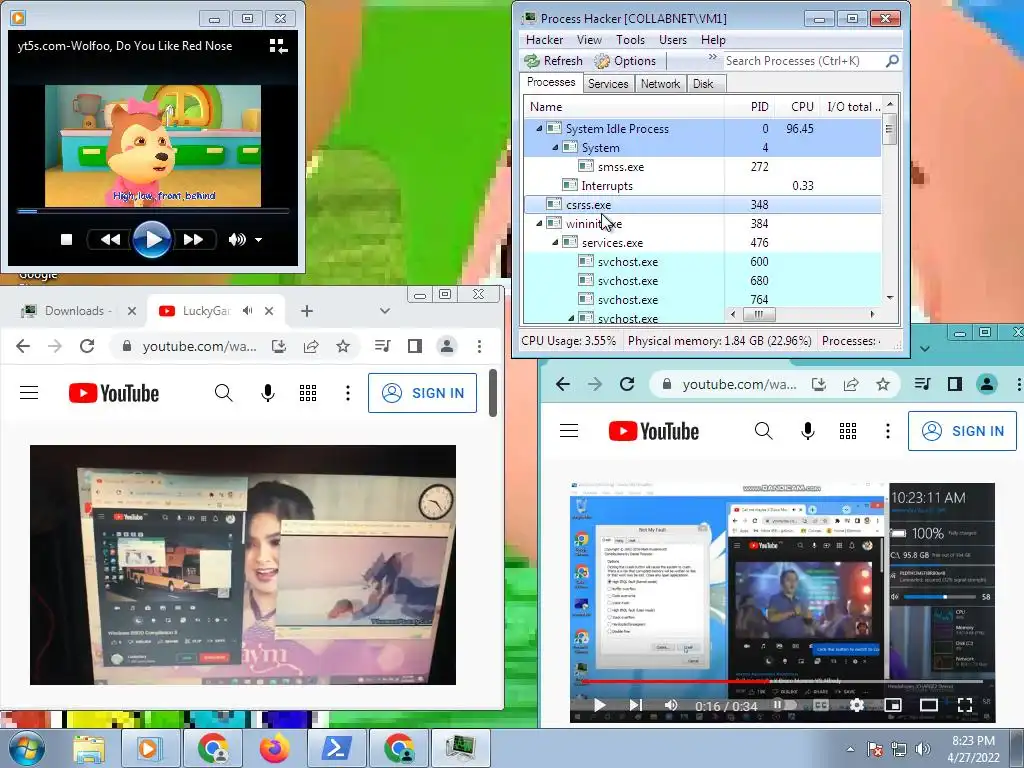Play the video in right YouTube player
The height and width of the screenshot is (768, 1024).
tap(600, 705)
